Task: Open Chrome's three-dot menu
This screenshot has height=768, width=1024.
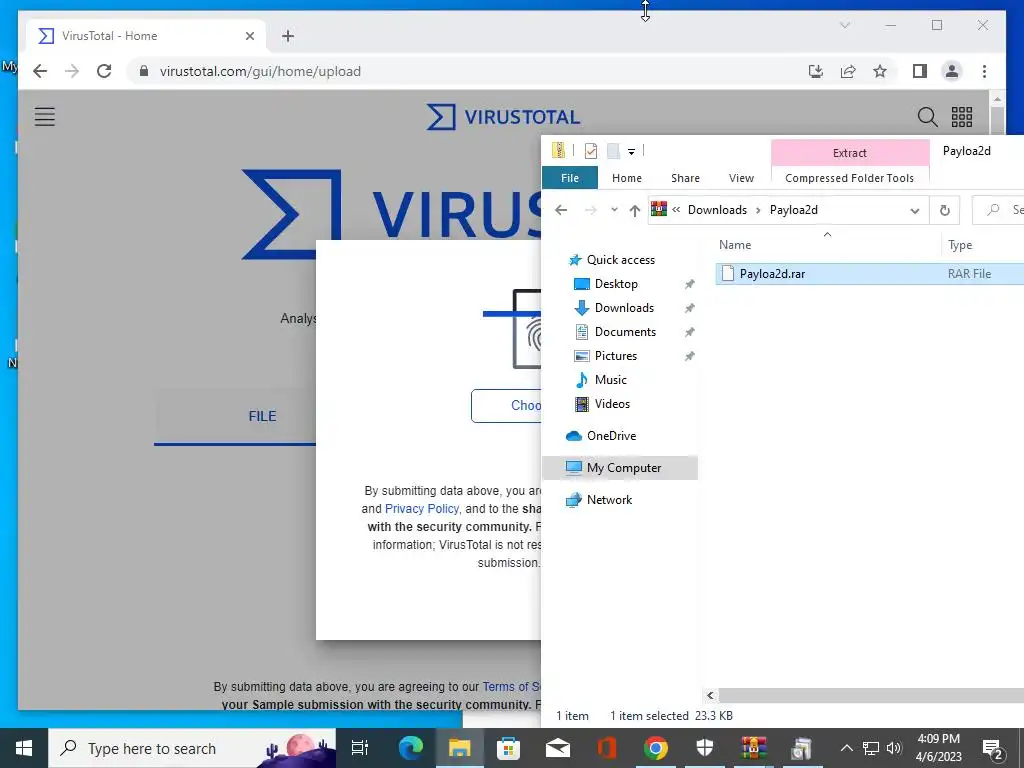Action: click(x=984, y=71)
